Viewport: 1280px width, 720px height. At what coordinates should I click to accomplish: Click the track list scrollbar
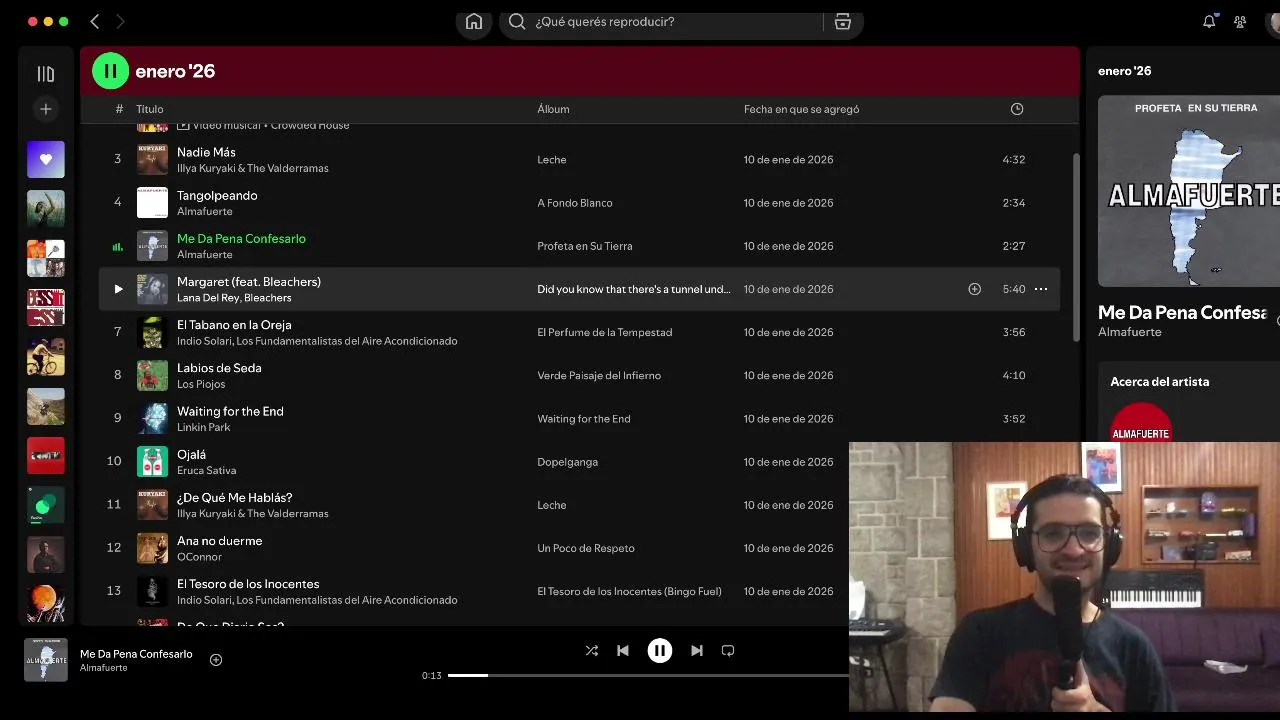pos(1076,248)
